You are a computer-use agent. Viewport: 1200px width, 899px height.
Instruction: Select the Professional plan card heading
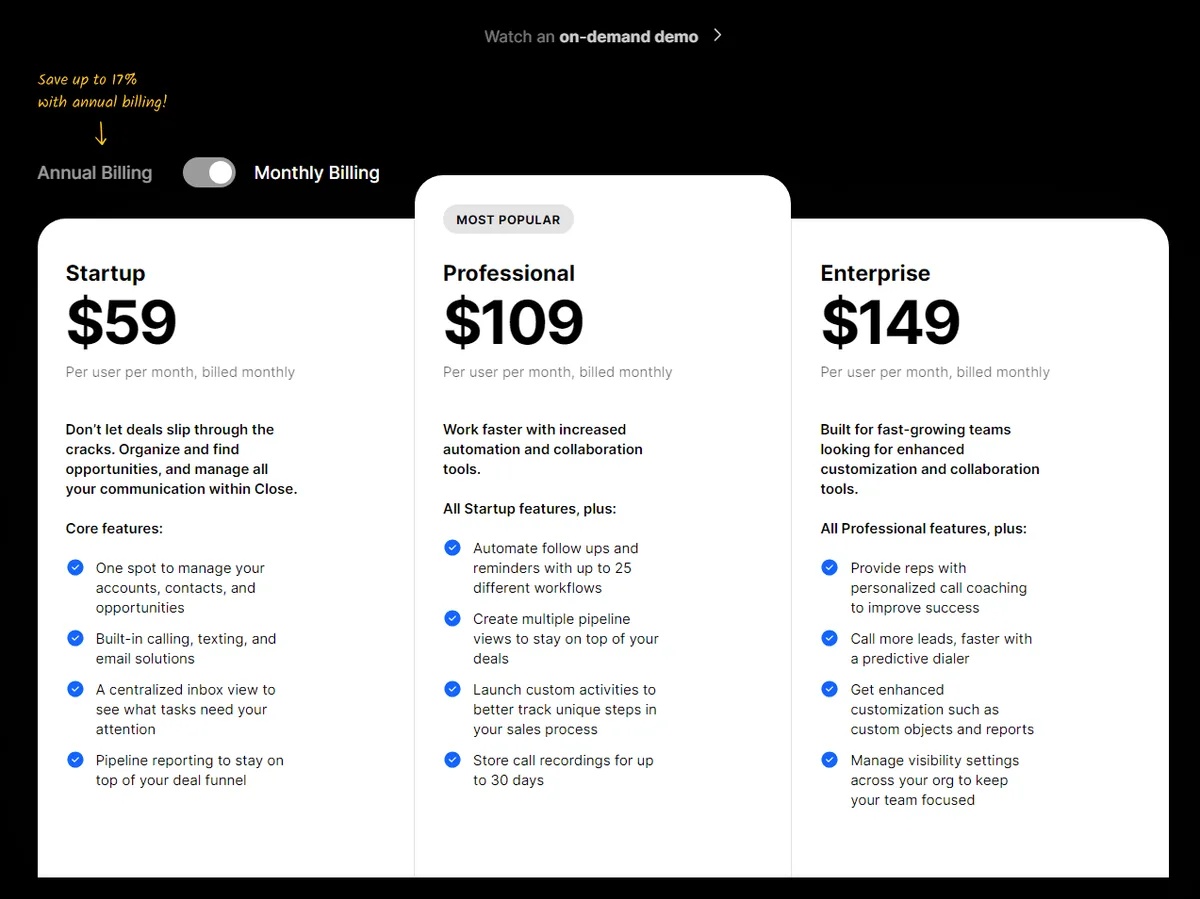click(509, 272)
